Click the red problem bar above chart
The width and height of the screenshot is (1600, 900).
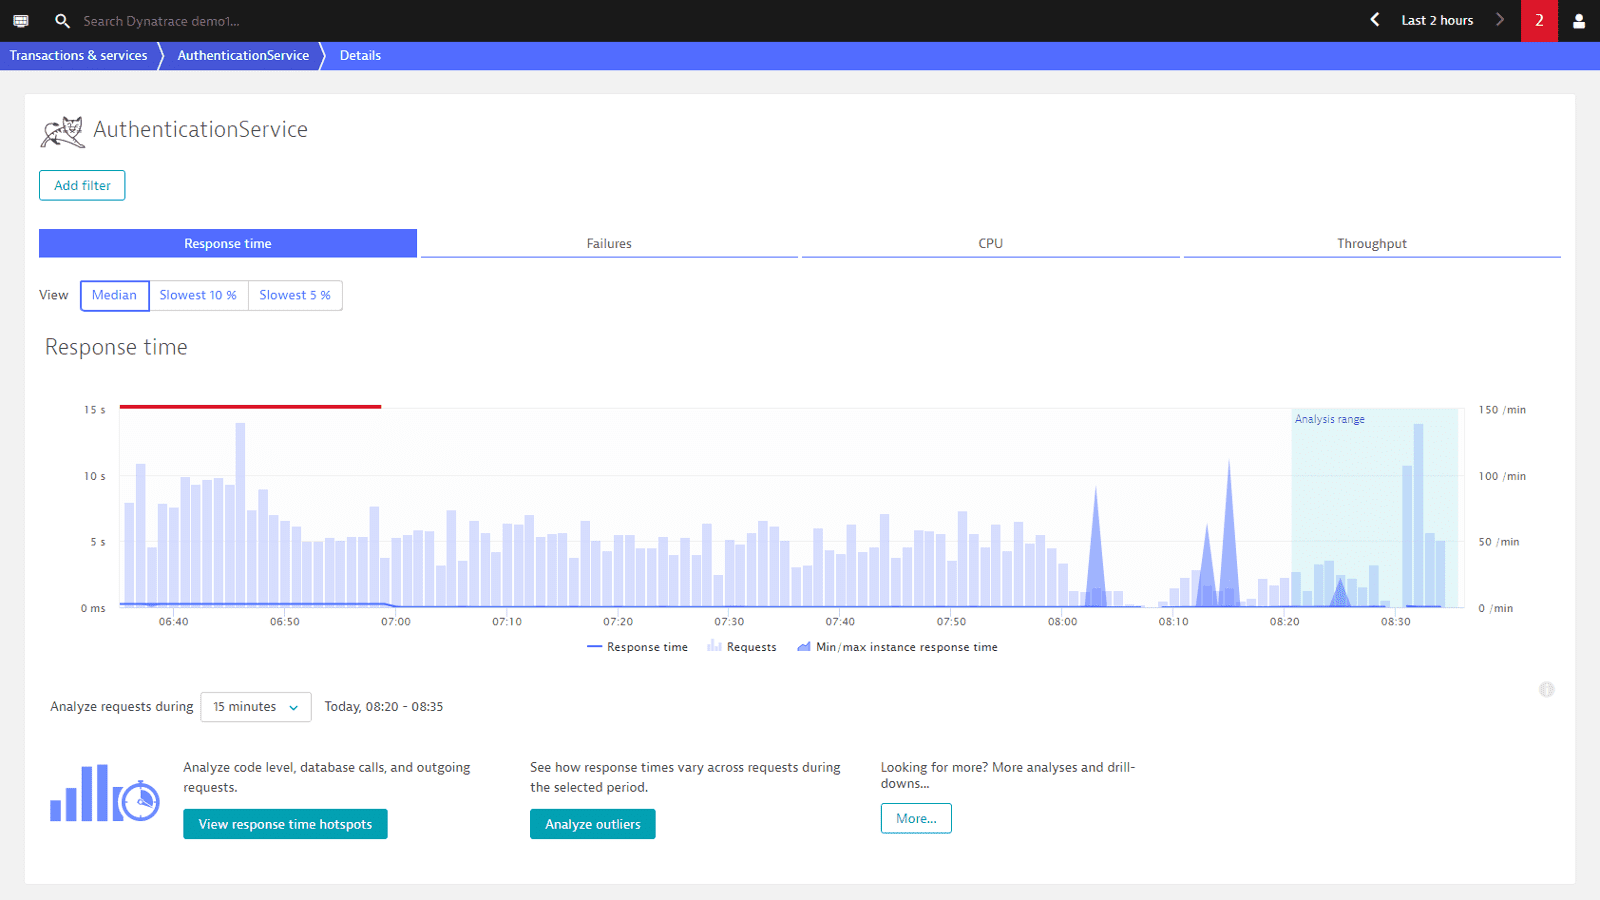[x=250, y=406]
